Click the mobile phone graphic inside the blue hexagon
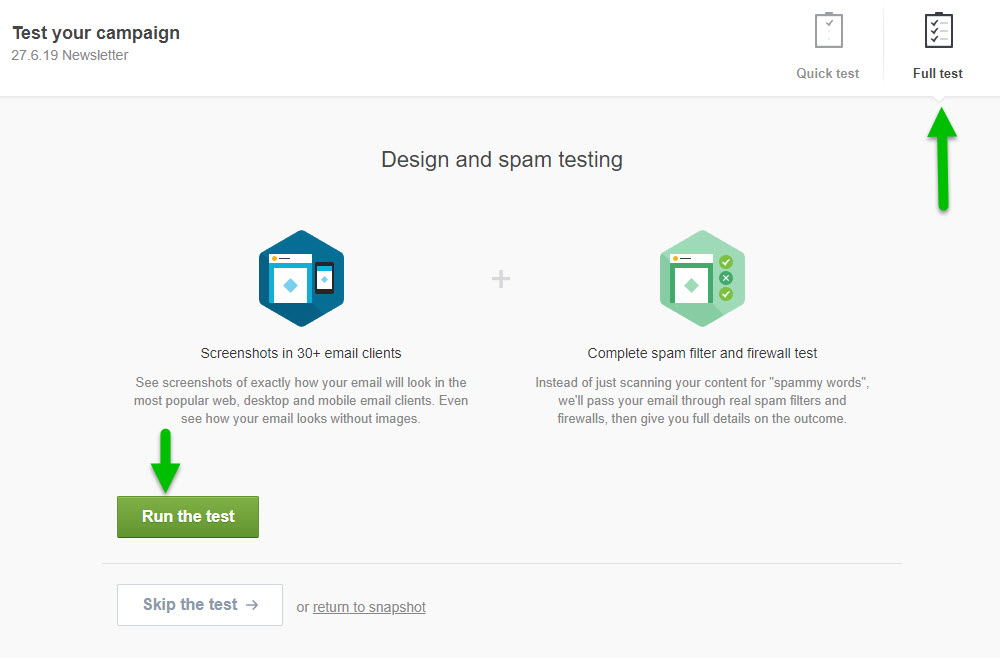Image resolution: width=1000 pixels, height=658 pixels. tap(324, 278)
